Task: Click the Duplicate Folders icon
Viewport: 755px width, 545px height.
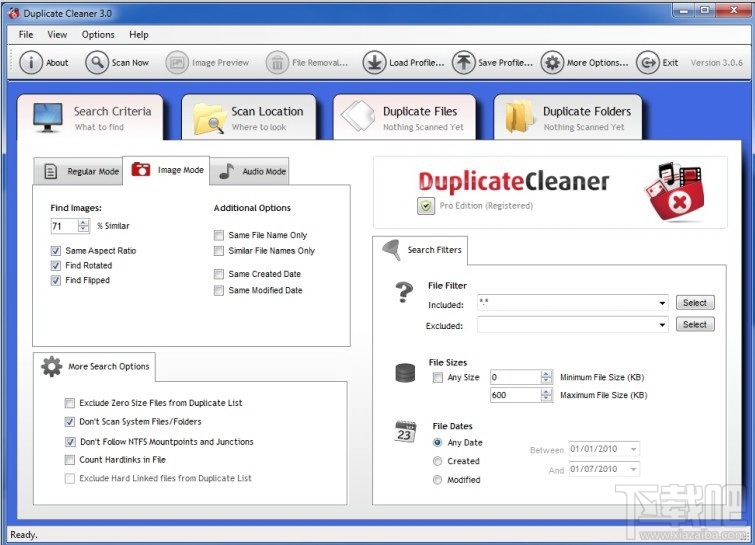Action: pos(519,116)
